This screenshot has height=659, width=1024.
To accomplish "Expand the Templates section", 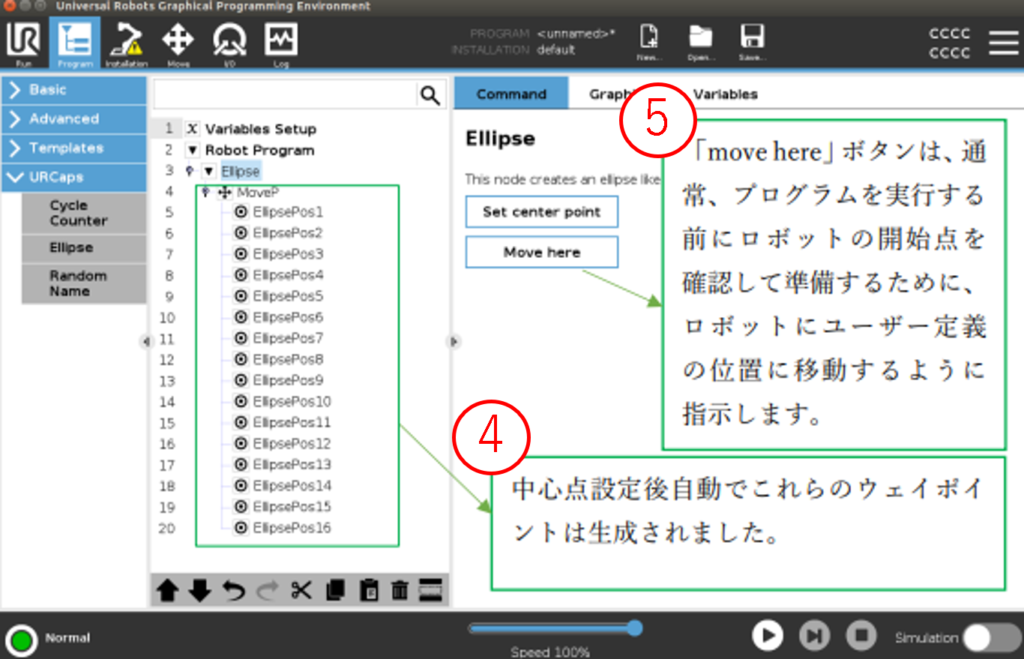I will pyautogui.click(x=74, y=148).
